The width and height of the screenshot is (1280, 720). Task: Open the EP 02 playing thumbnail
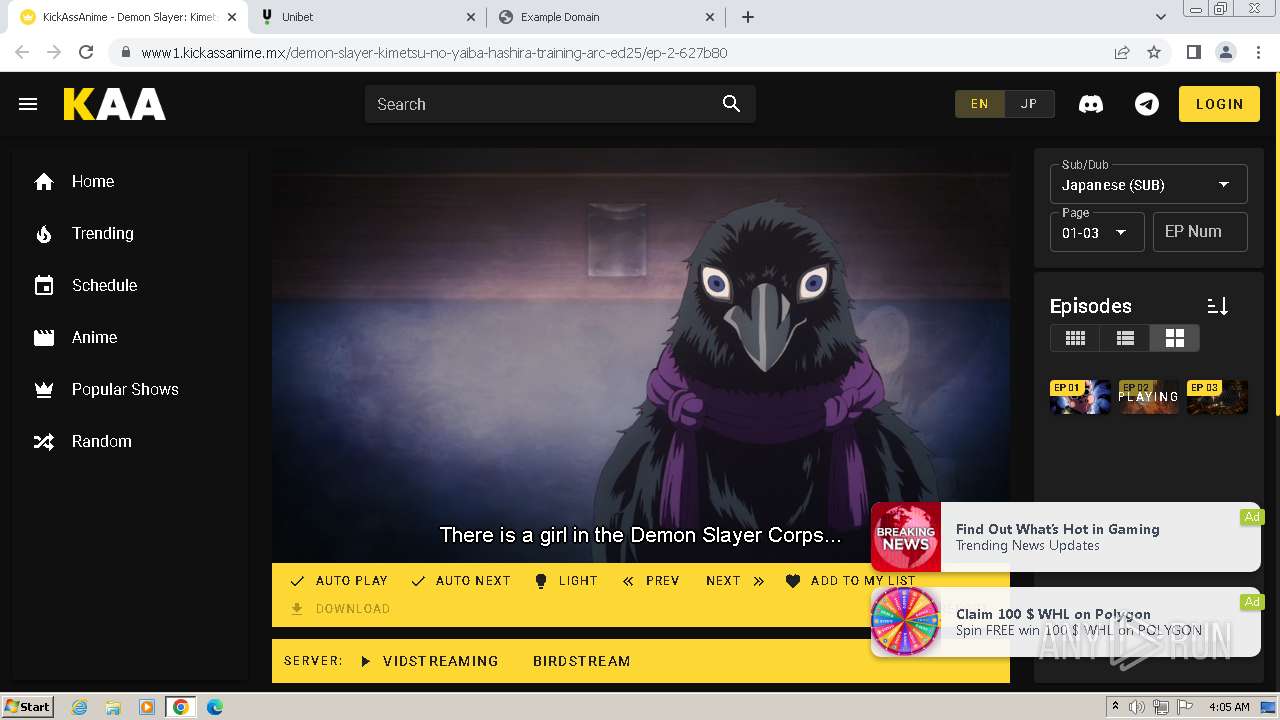click(x=1149, y=397)
